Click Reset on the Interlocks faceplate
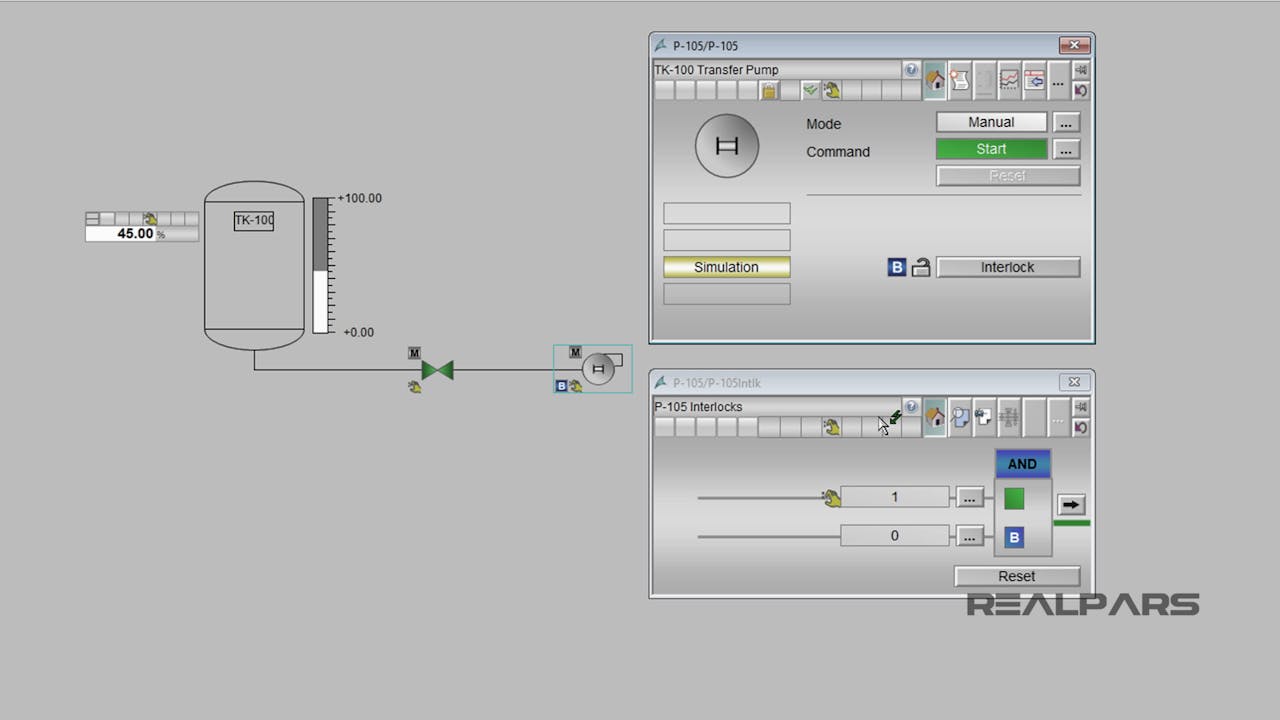The image size is (1280, 720). coord(1016,576)
